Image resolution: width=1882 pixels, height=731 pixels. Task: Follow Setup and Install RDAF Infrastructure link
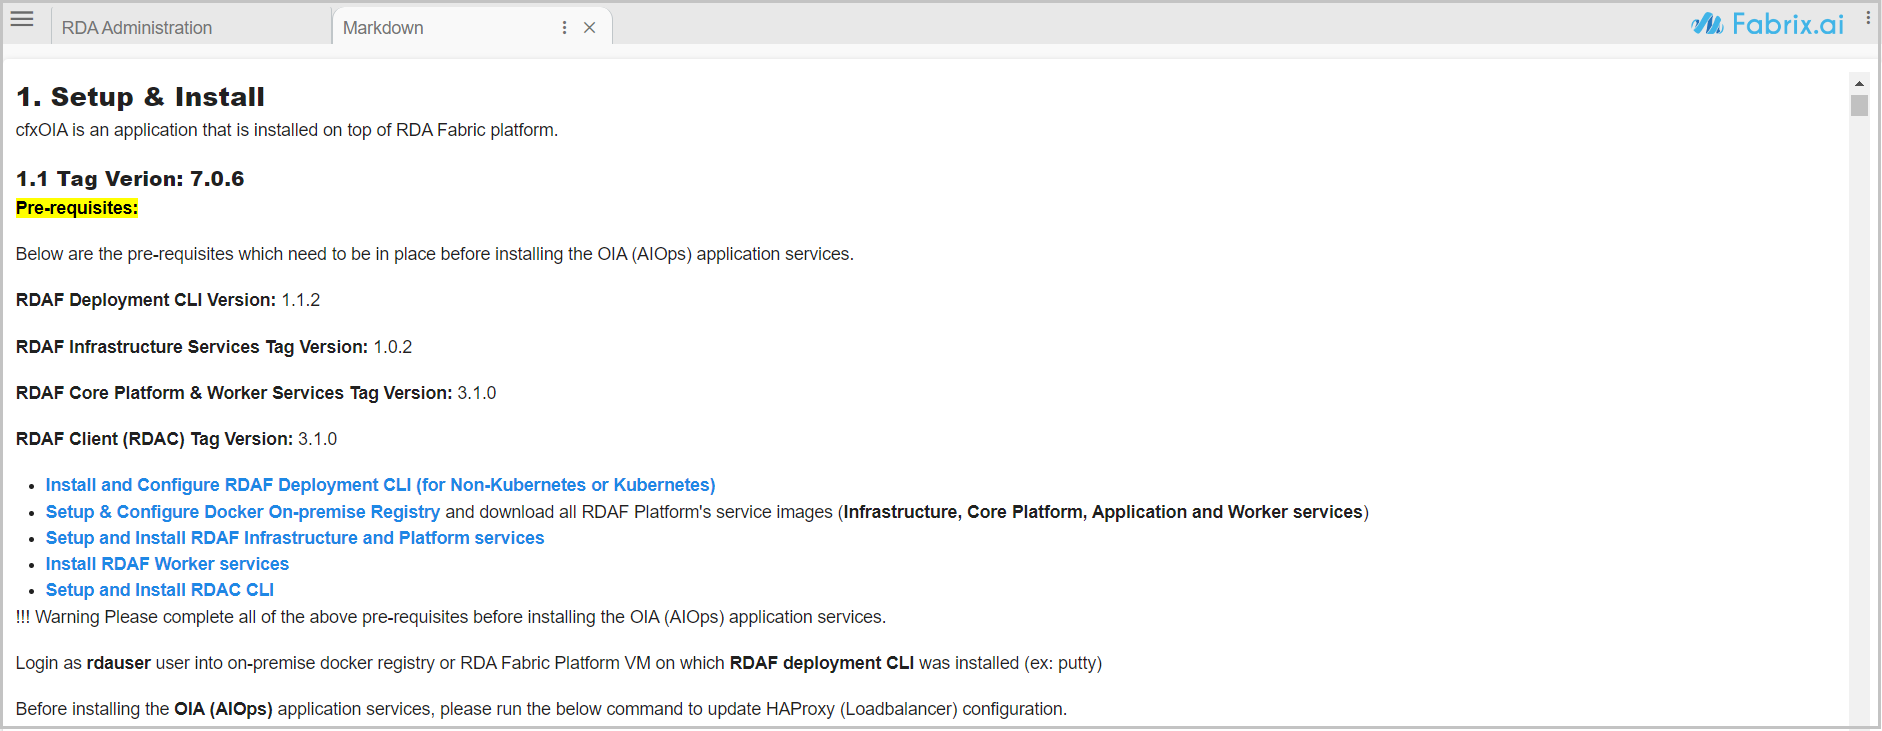(295, 538)
